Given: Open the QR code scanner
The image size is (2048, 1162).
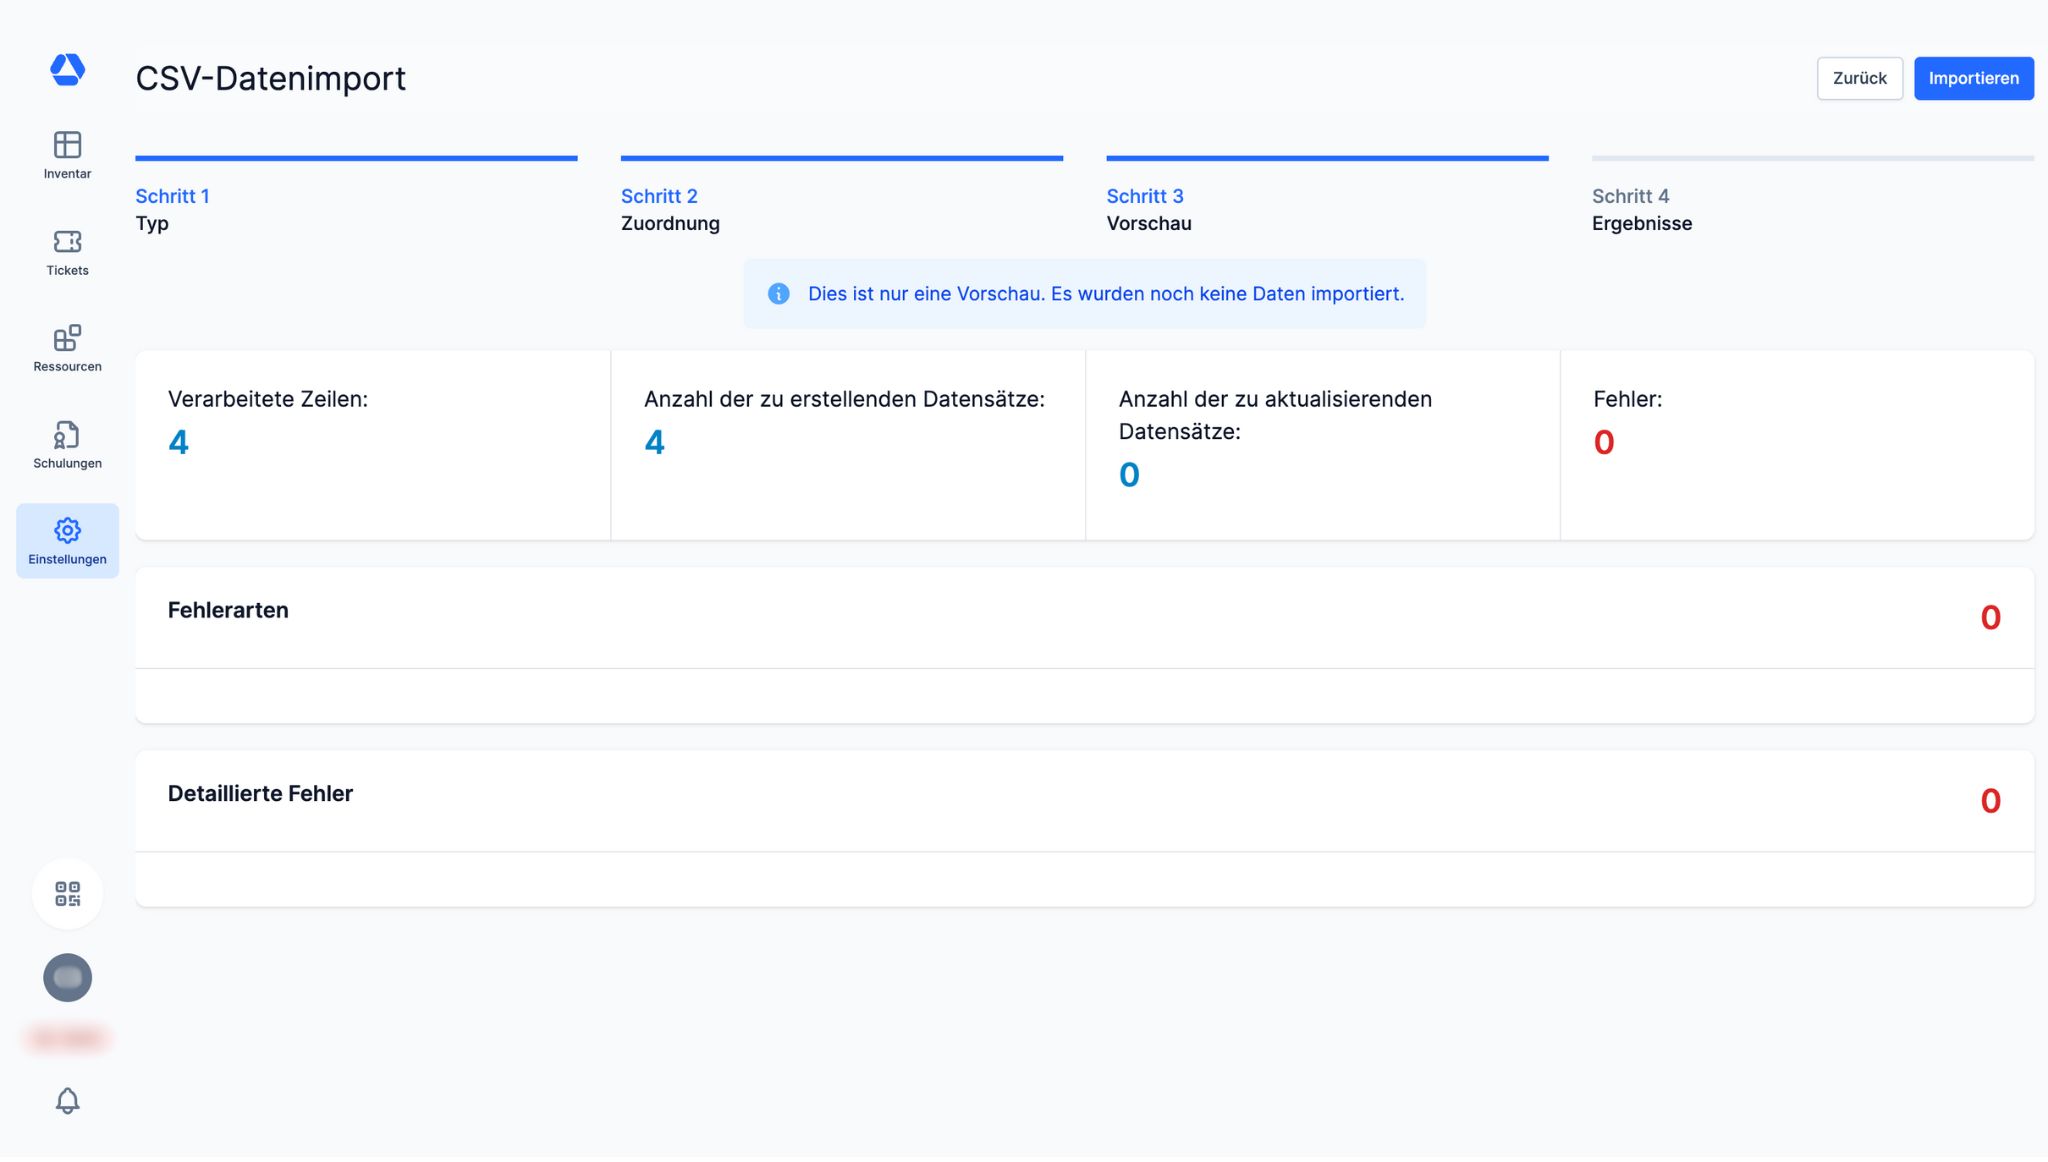Looking at the screenshot, I should [67, 894].
